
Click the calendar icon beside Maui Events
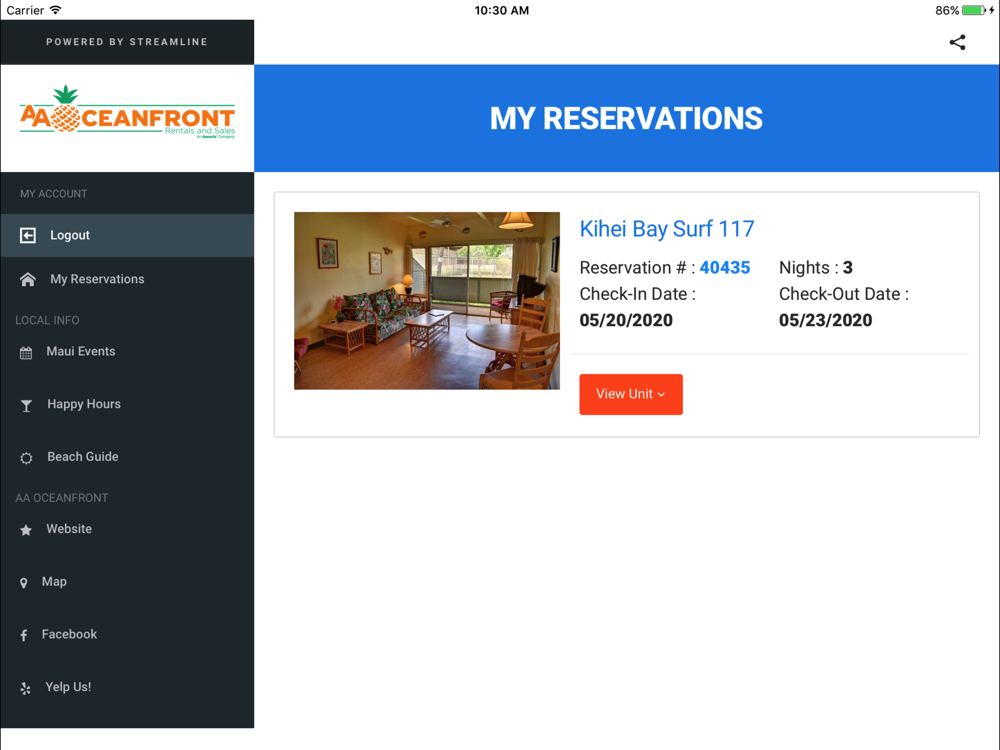click(26, 353)
